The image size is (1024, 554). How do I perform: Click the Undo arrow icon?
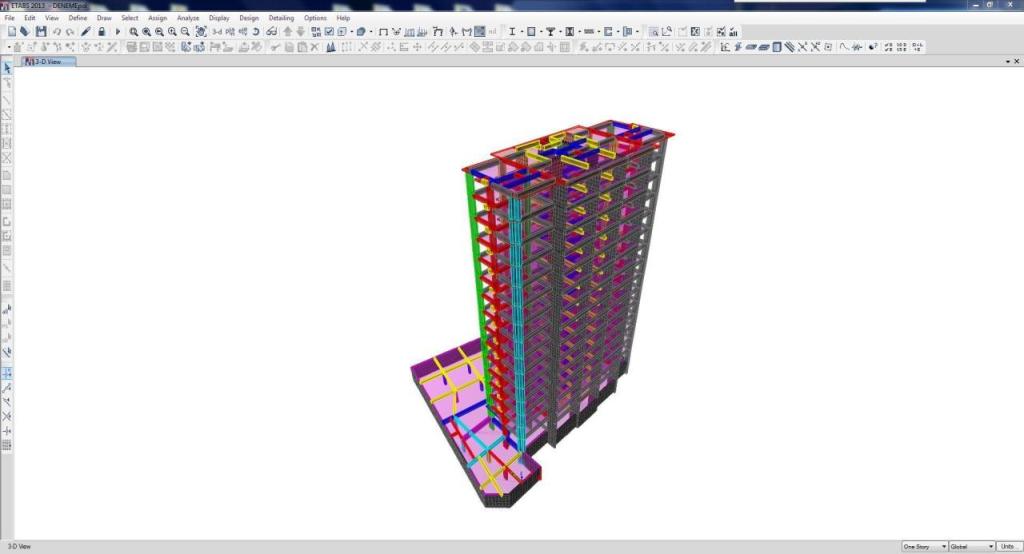pos(57,32)
